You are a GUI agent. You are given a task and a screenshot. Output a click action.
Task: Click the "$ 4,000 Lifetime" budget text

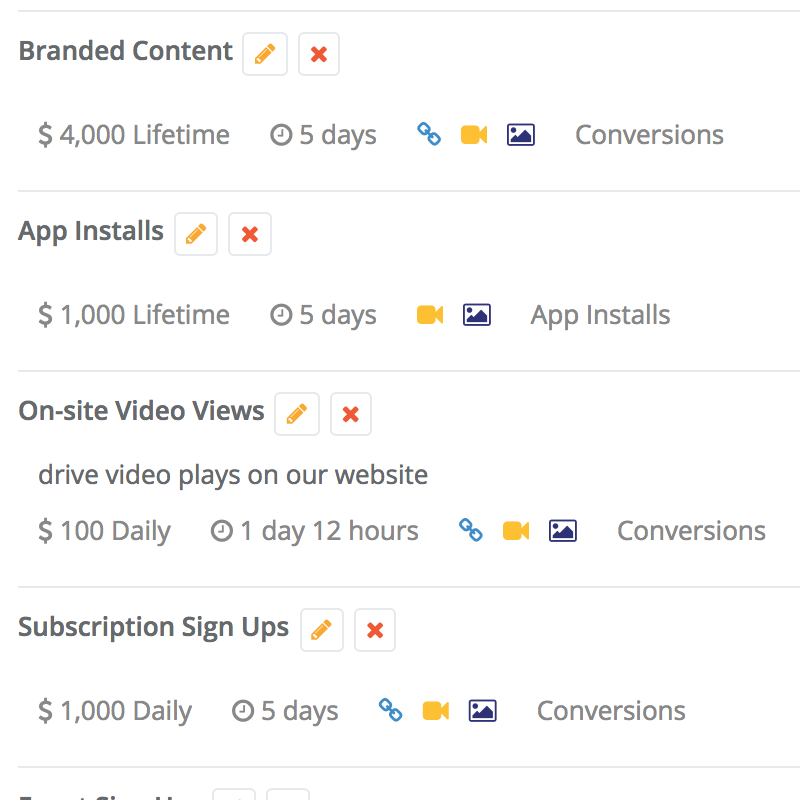pos(134,135)
